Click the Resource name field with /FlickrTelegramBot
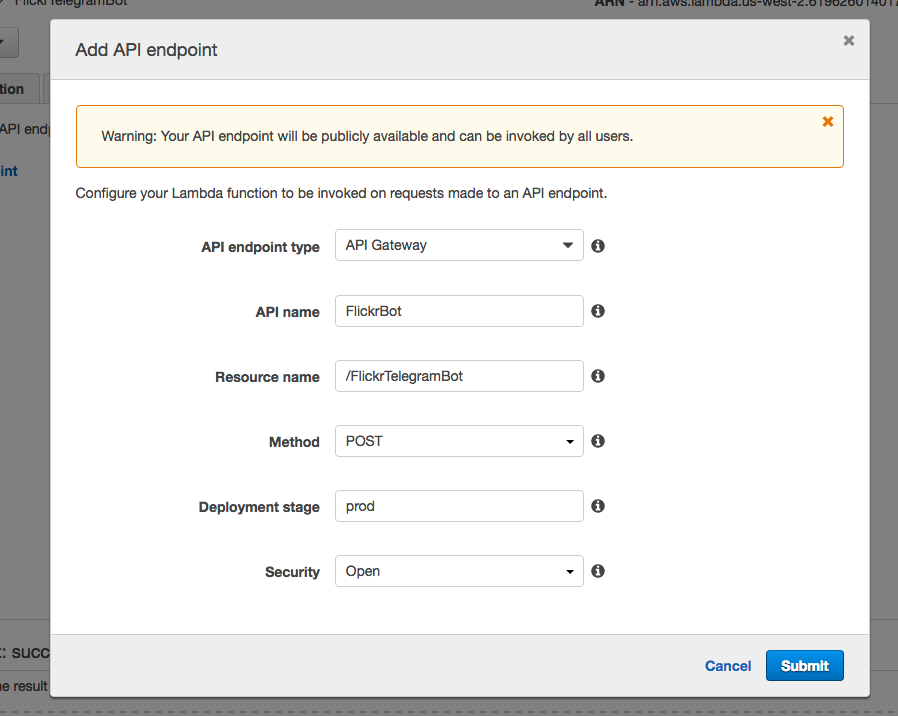The height and width of the screenshot is (716, 898). (x=459, y=376)
